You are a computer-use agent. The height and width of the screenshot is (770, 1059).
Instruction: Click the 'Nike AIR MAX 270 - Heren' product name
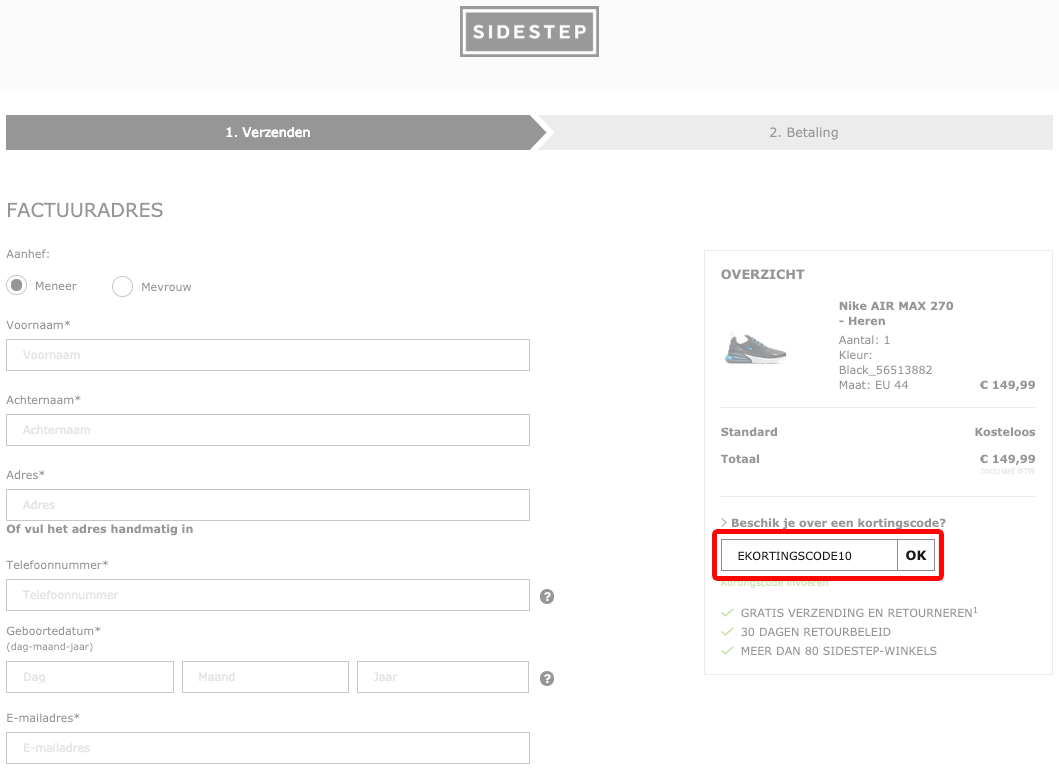[x=896, y=313]
